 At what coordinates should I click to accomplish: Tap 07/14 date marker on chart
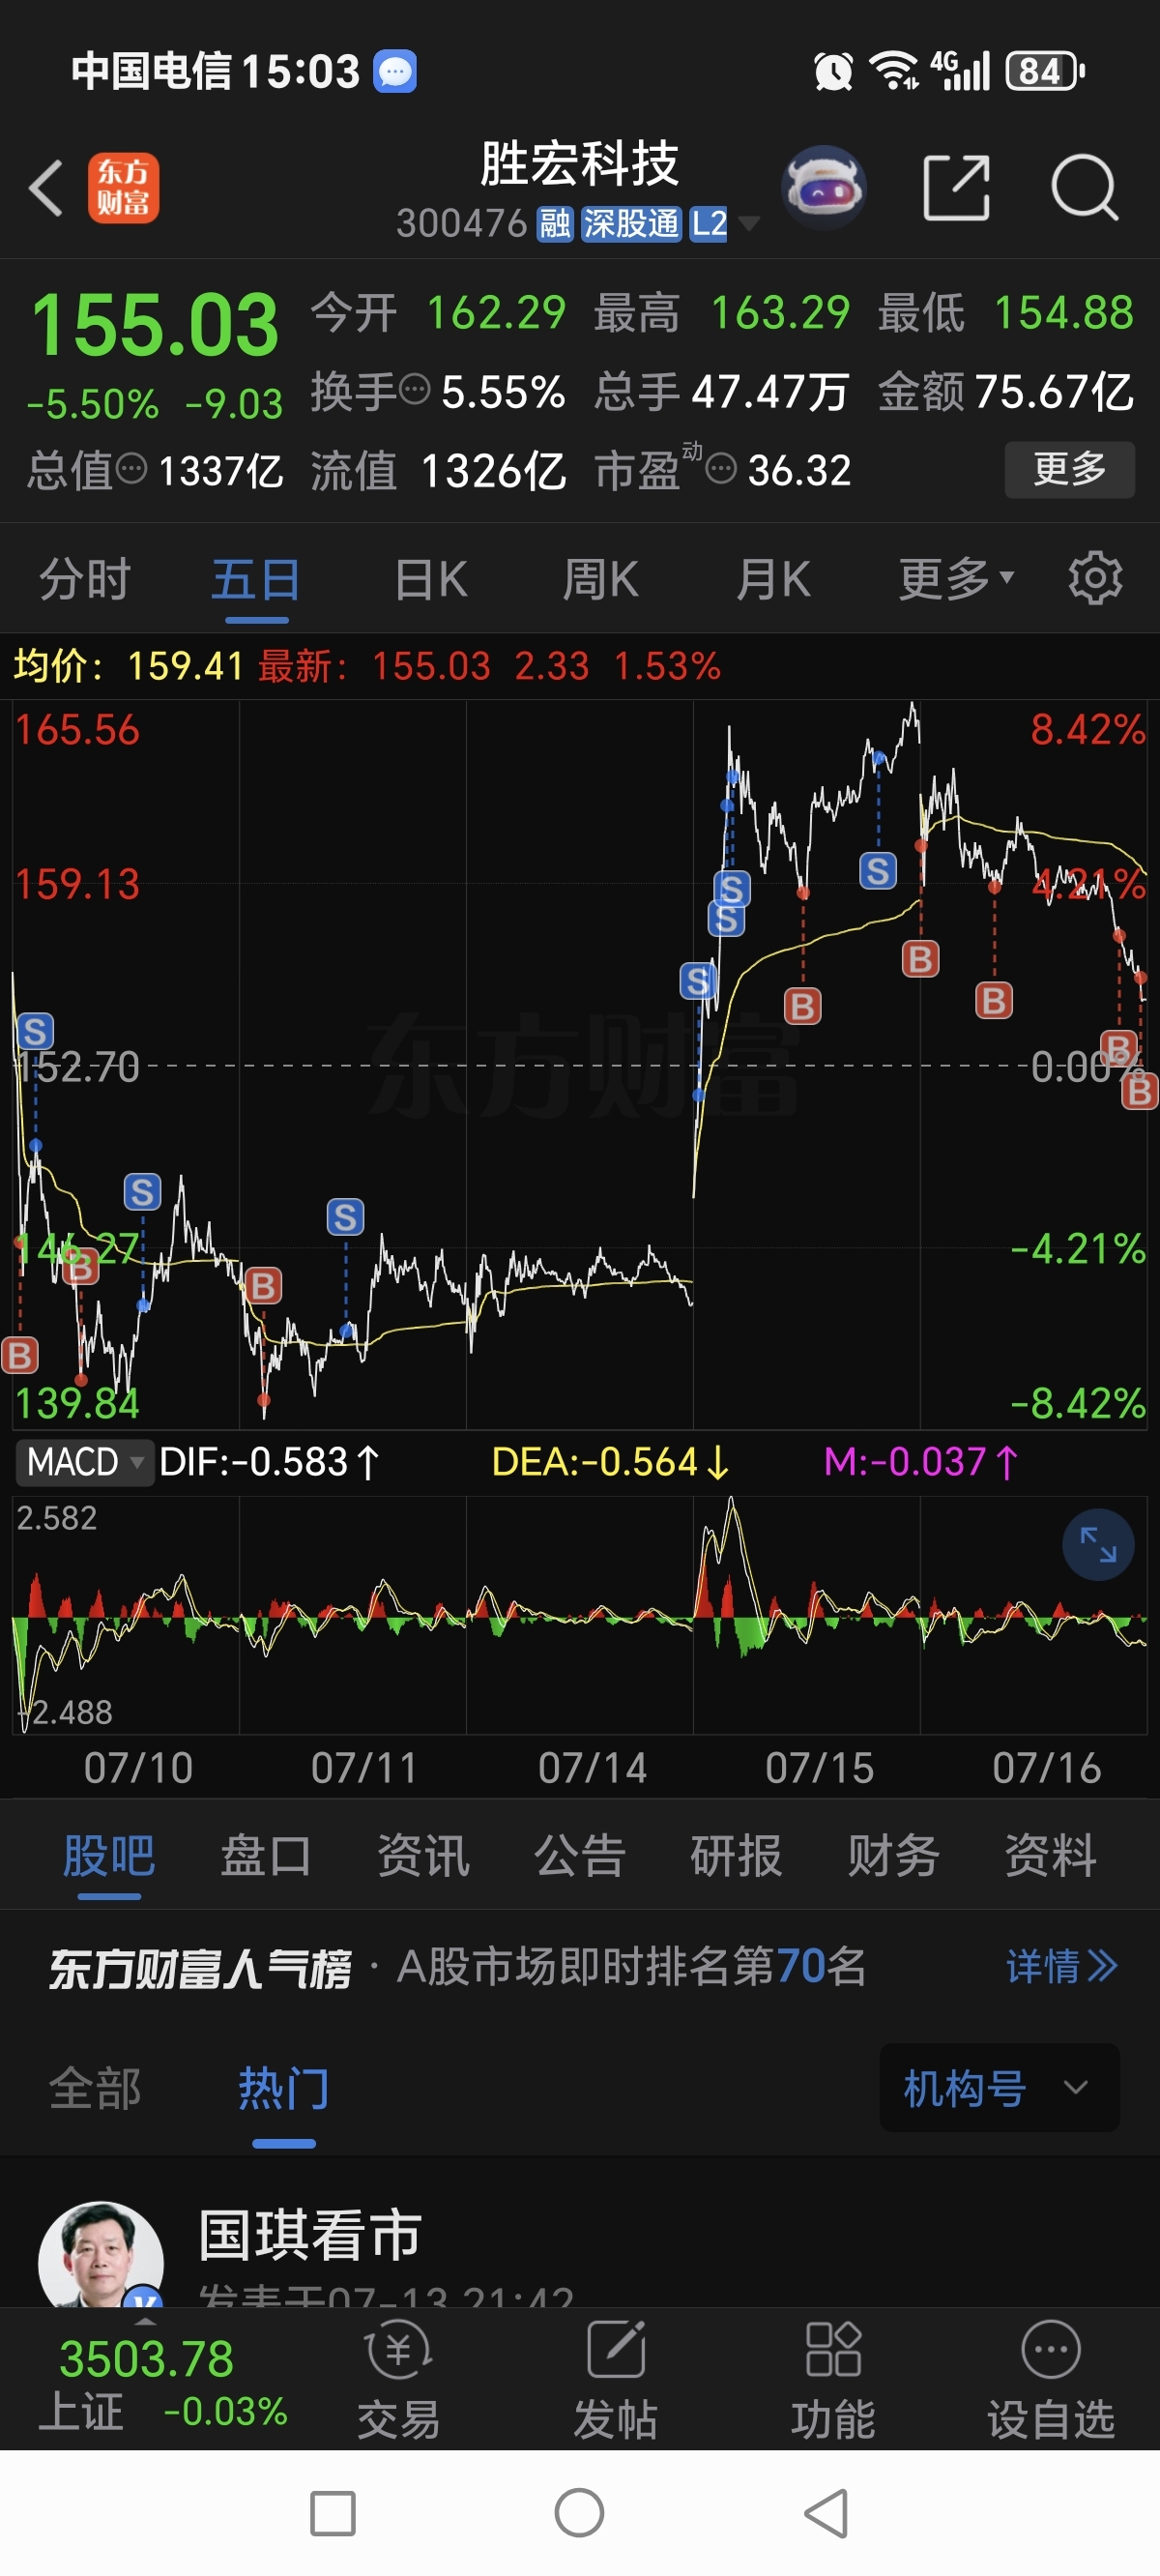[593, 1768]
